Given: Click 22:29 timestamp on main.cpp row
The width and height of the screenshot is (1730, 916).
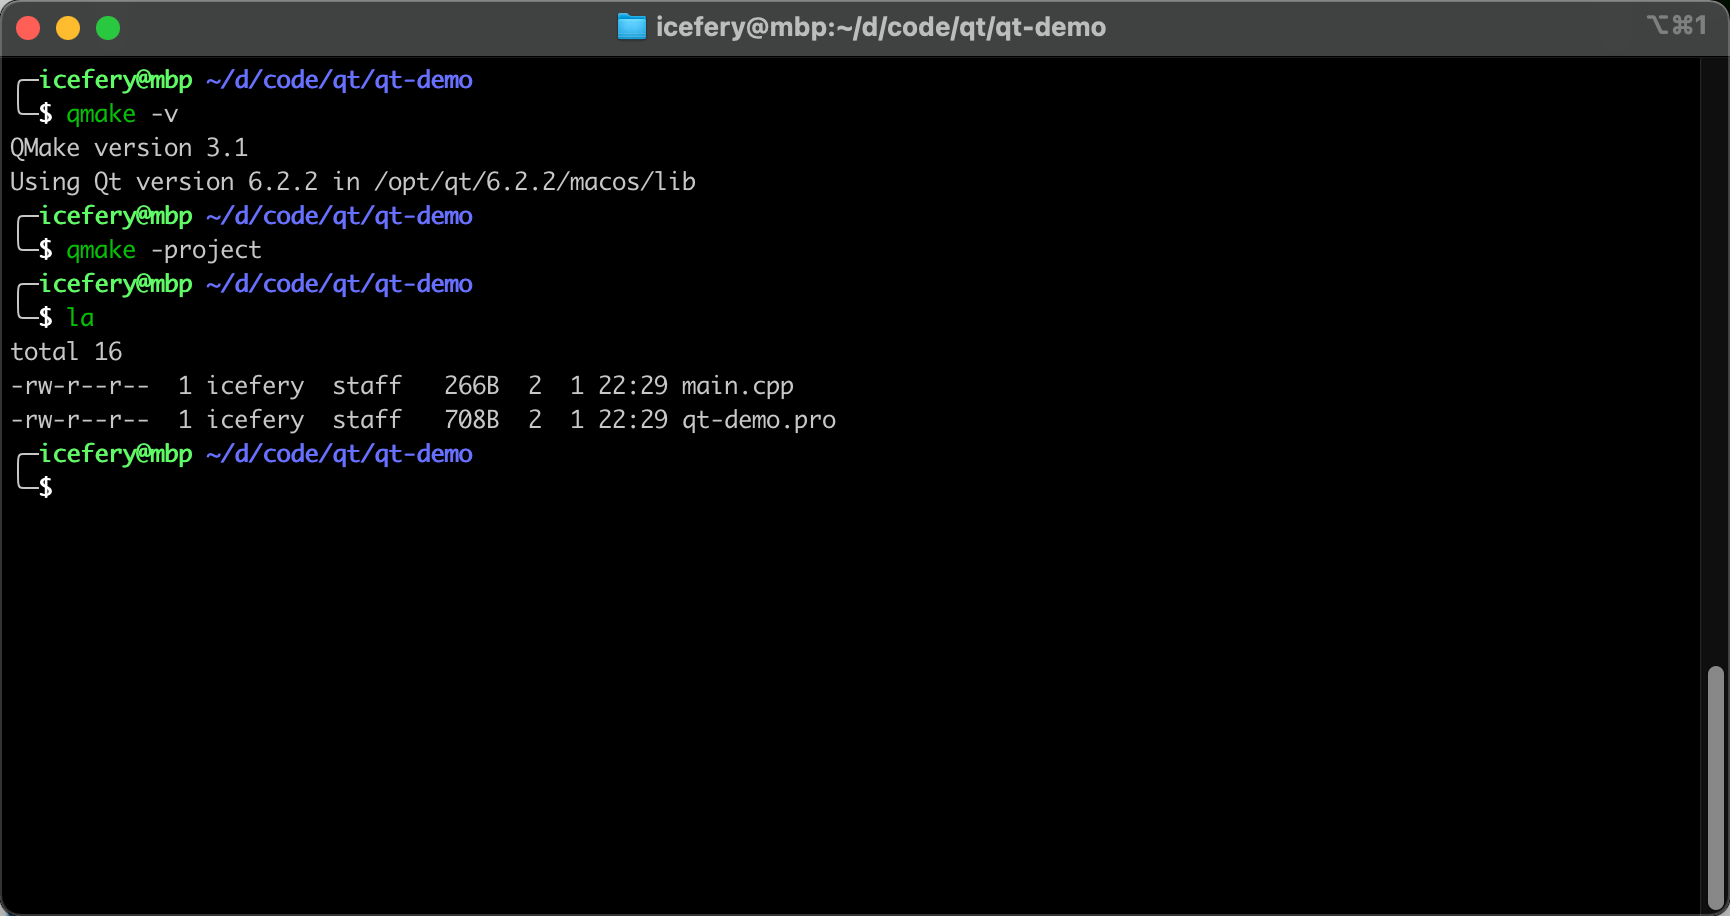Looking at the screenshot, I should (x=633, y=386).
